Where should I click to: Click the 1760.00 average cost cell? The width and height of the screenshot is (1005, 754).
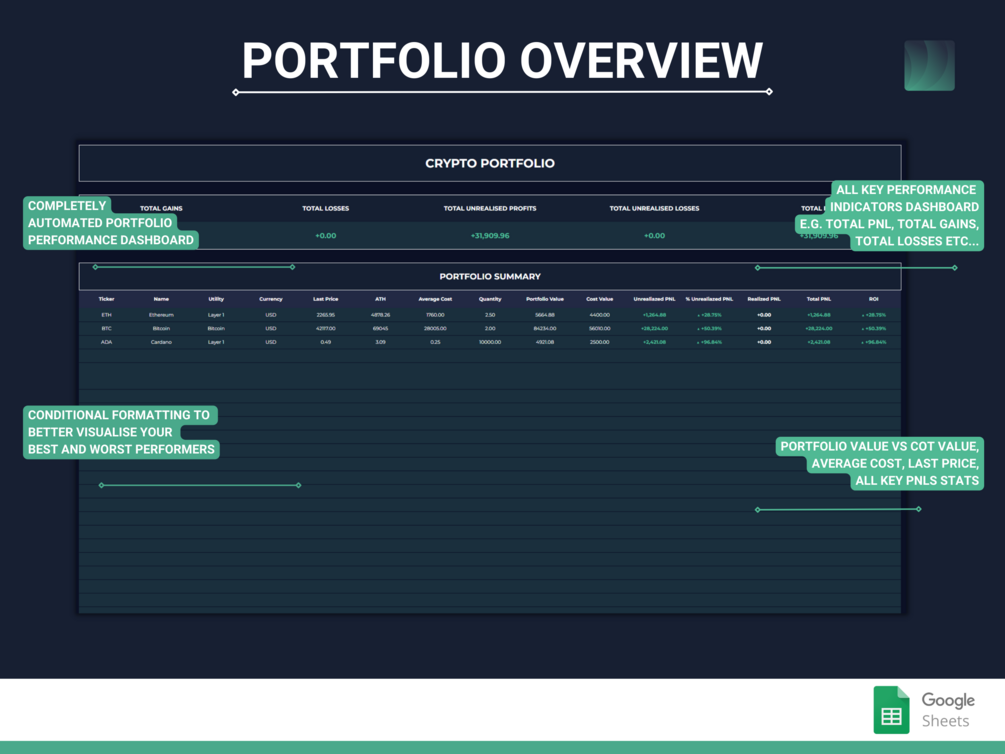pos(435,315)
